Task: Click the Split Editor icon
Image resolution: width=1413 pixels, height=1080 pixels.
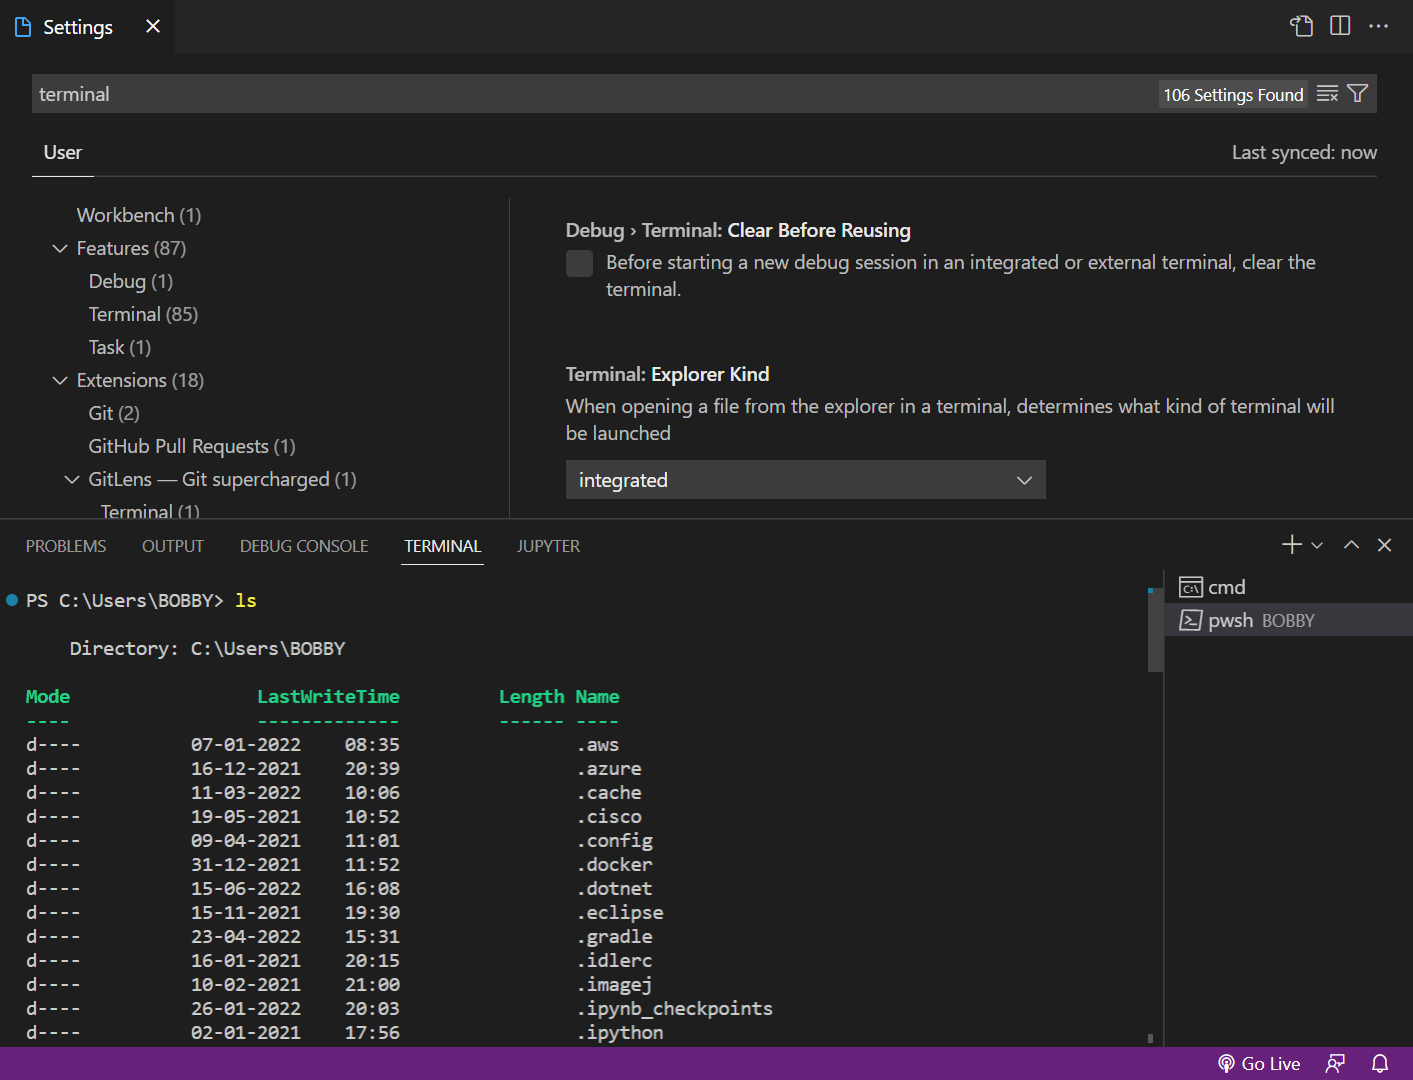Action: coord(1340,27)
